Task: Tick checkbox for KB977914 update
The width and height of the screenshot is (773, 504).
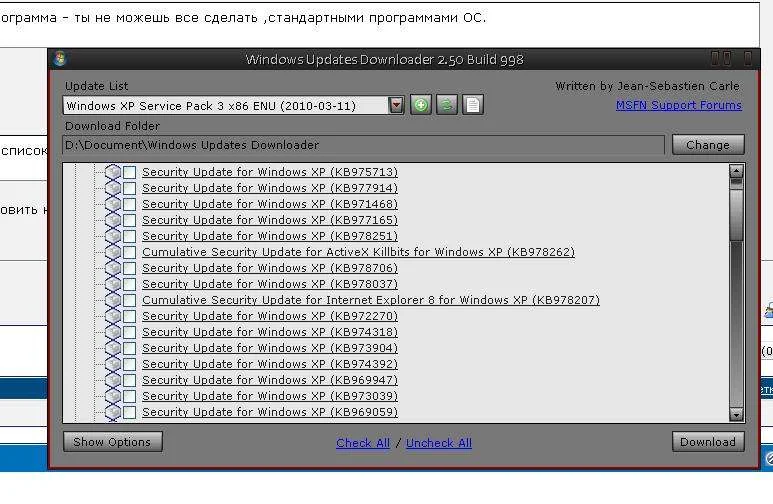Action: coord(130,188)
